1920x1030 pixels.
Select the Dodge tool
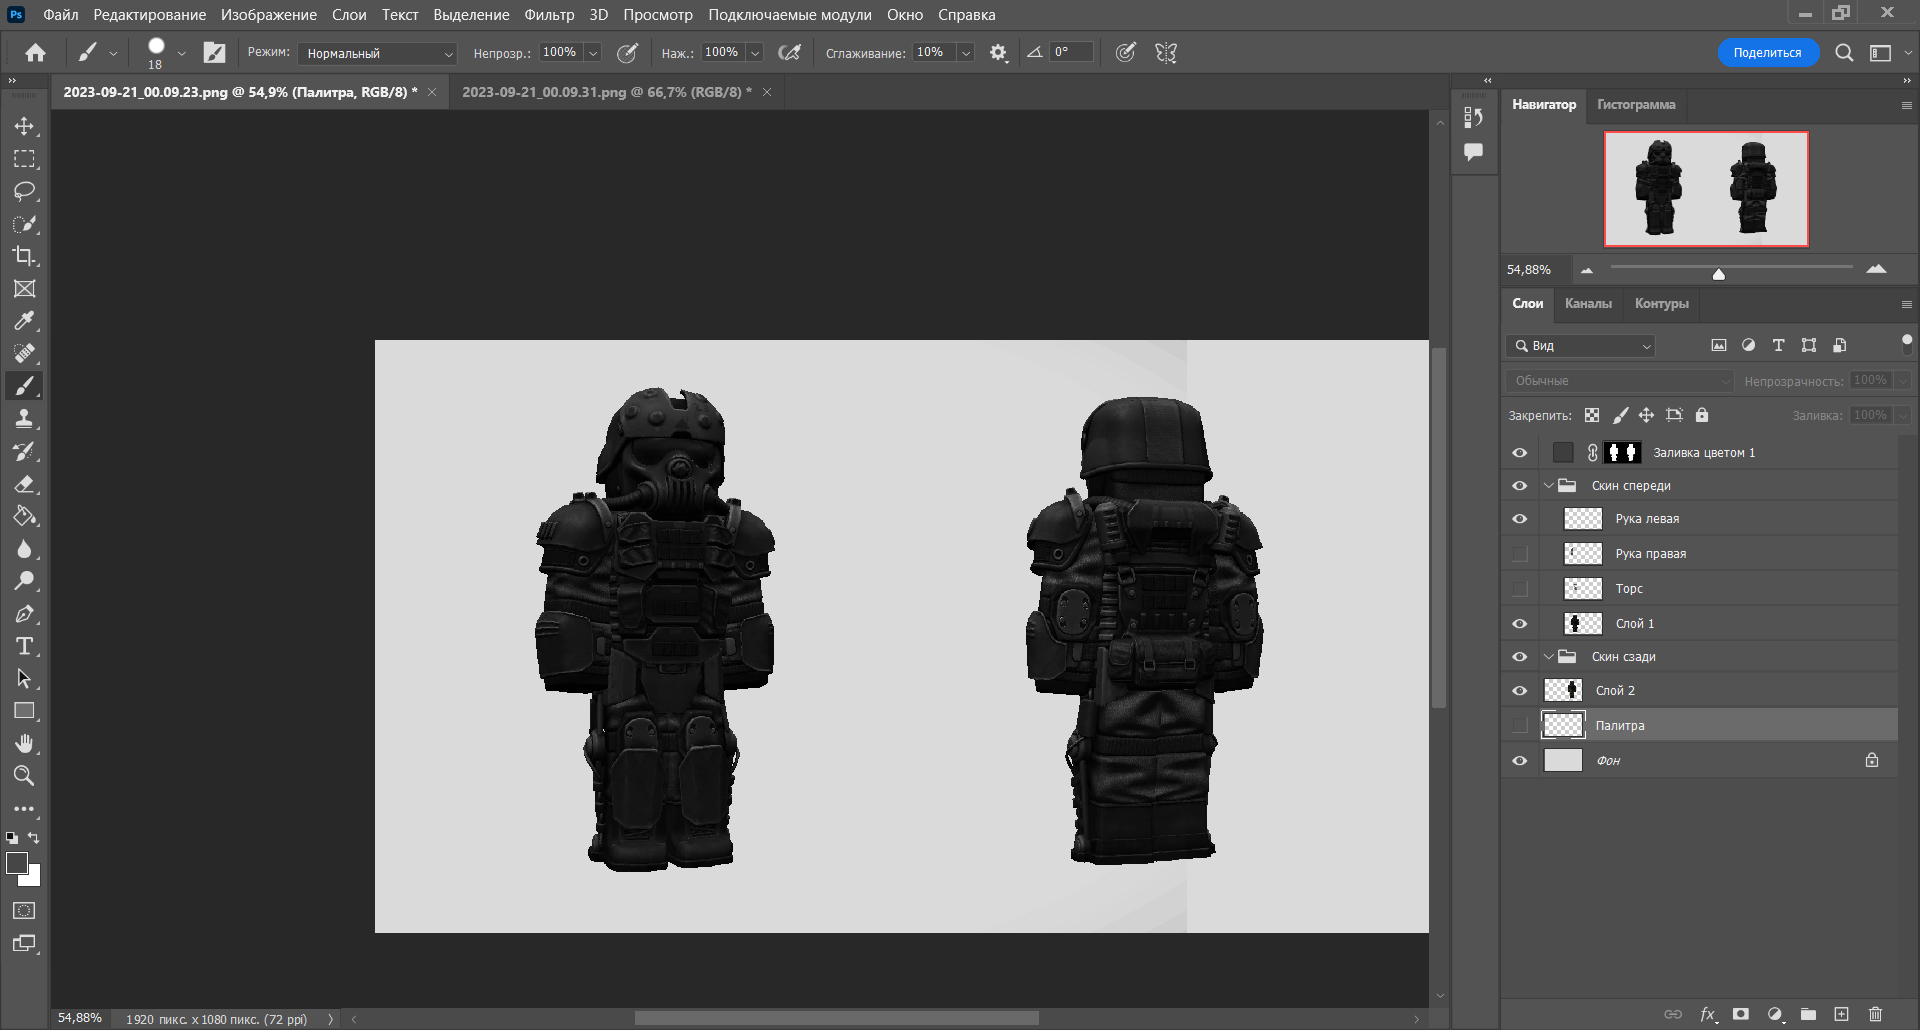pyautogui.click(x=24, y=581)
